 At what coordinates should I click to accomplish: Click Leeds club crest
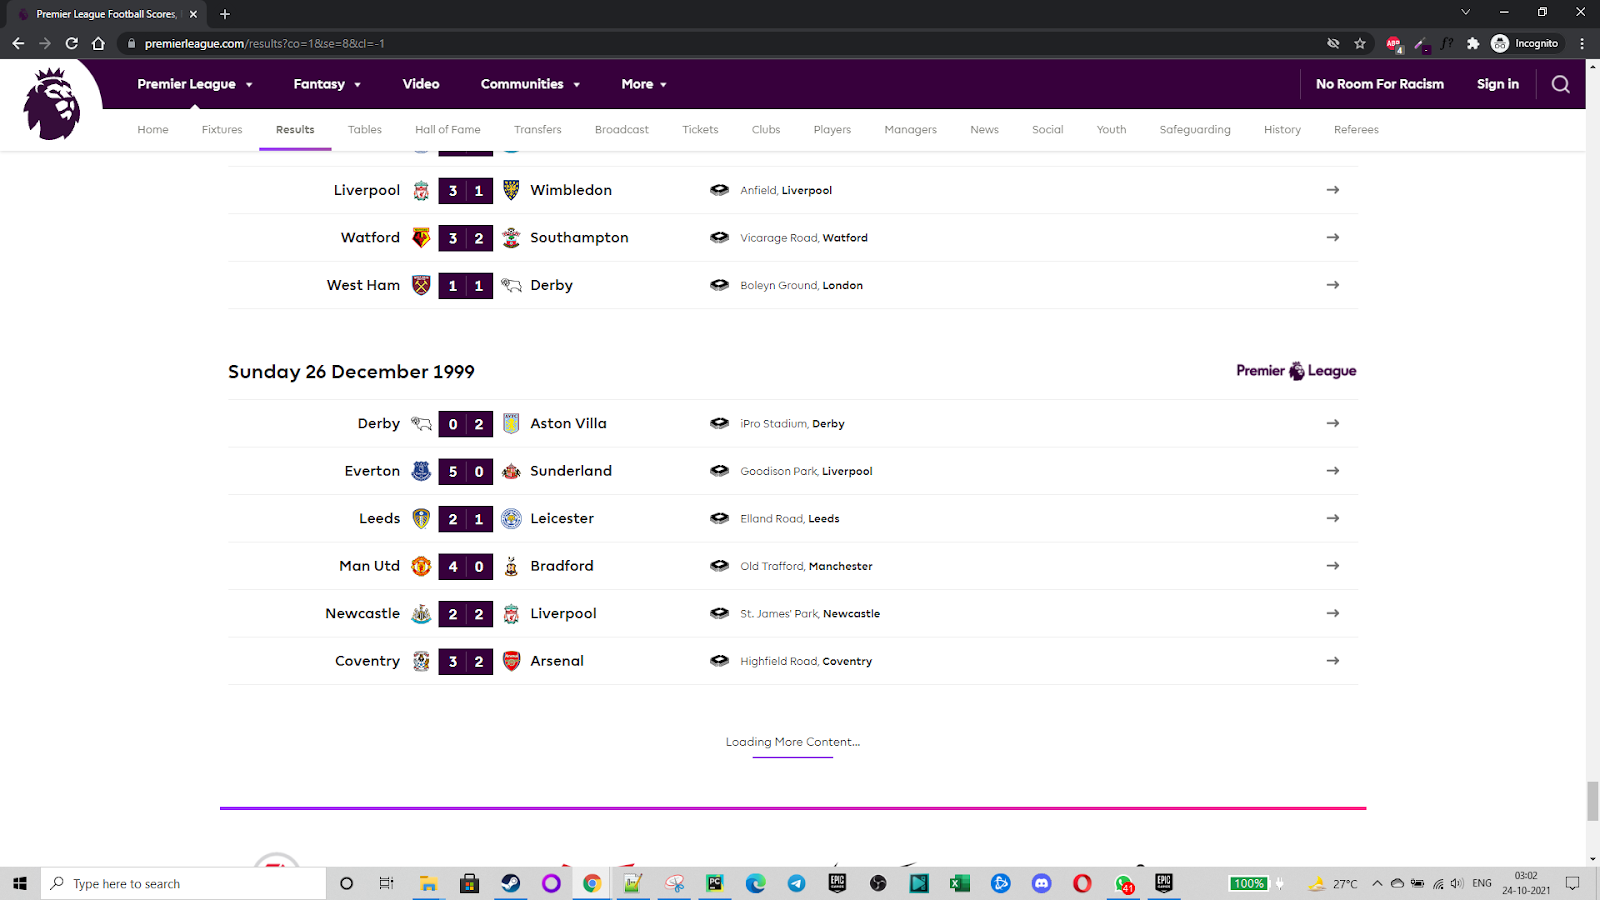421,519
